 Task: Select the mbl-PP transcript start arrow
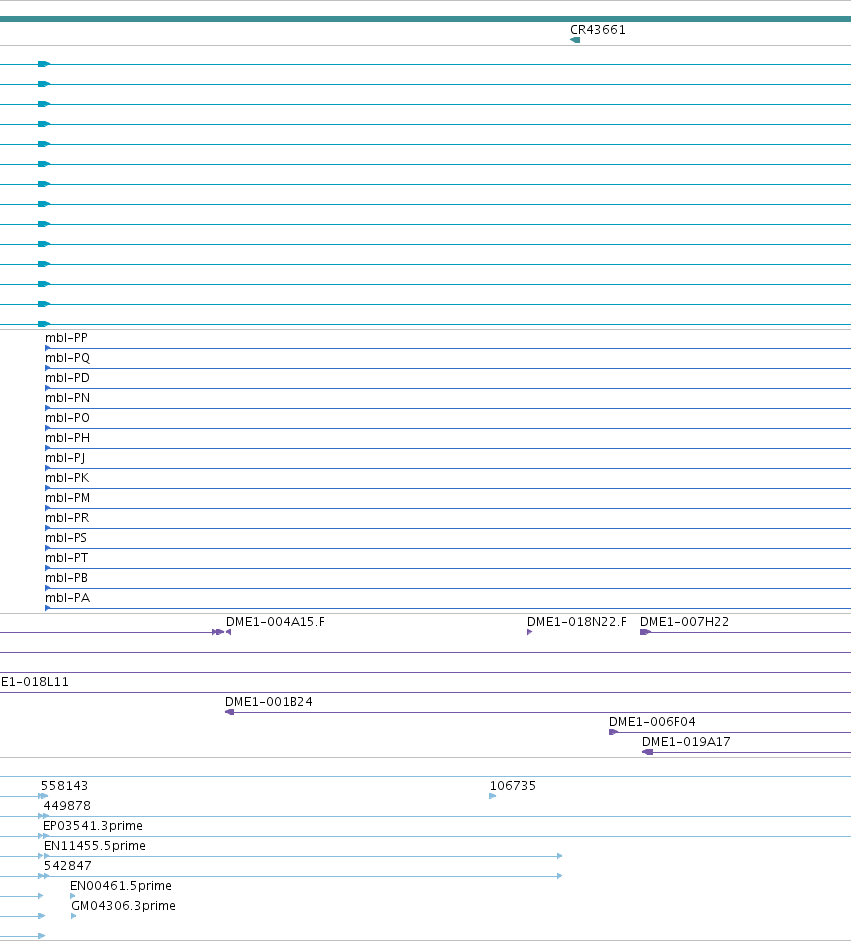[x=47, y=348]
